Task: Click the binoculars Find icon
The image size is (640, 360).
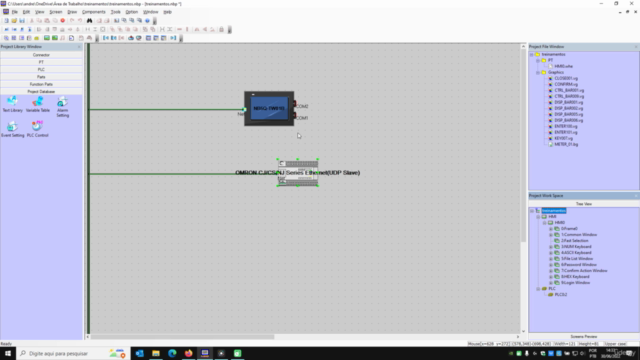Action: (x=89, y=20)
